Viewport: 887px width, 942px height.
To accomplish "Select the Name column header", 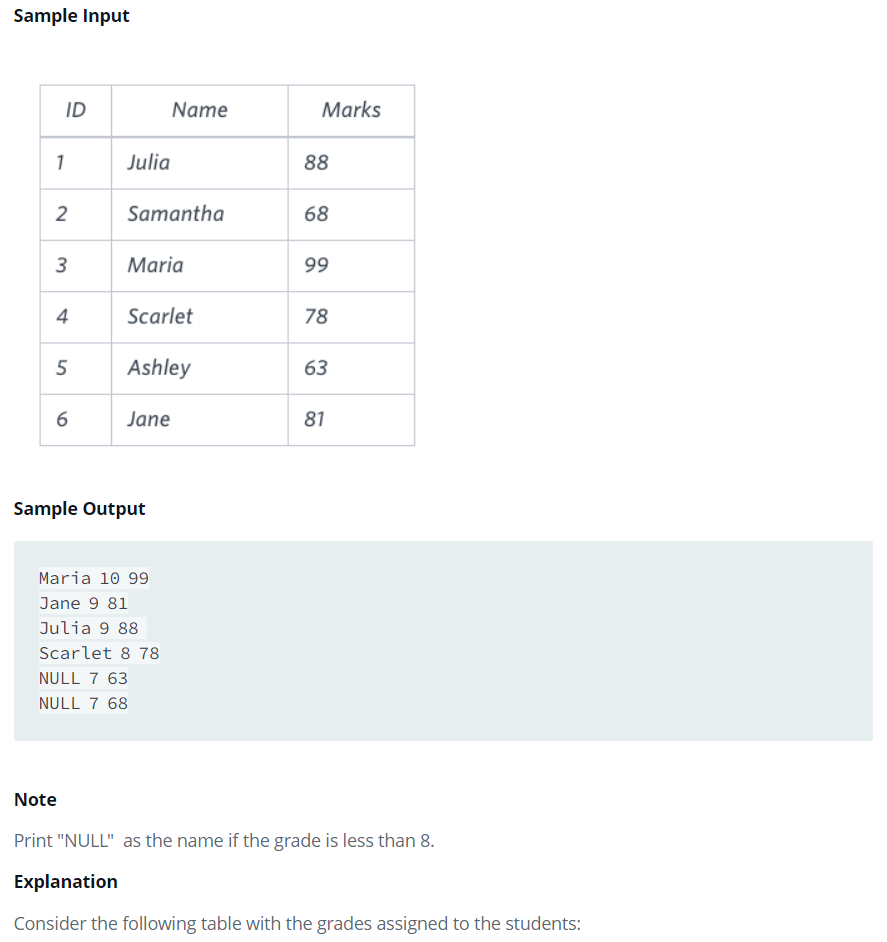I will tap(200, 111).
